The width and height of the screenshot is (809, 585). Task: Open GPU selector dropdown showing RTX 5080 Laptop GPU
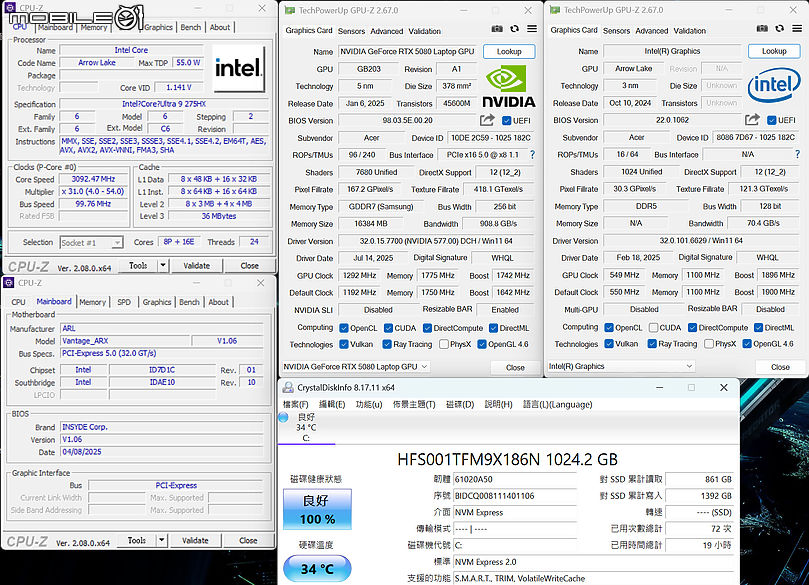click(356, 366)
